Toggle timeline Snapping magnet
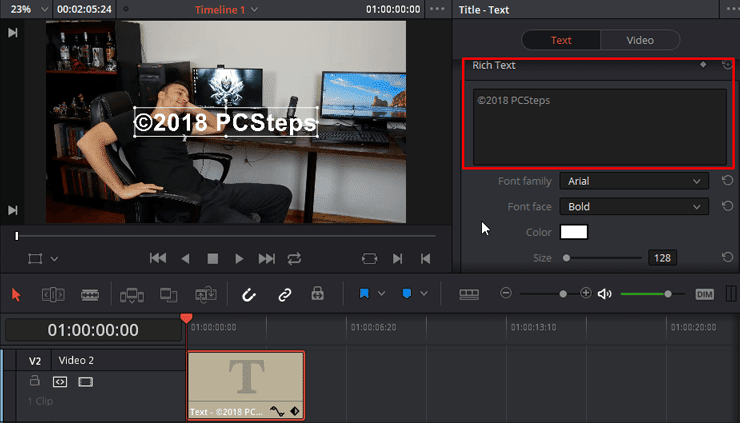 (249, 295)
